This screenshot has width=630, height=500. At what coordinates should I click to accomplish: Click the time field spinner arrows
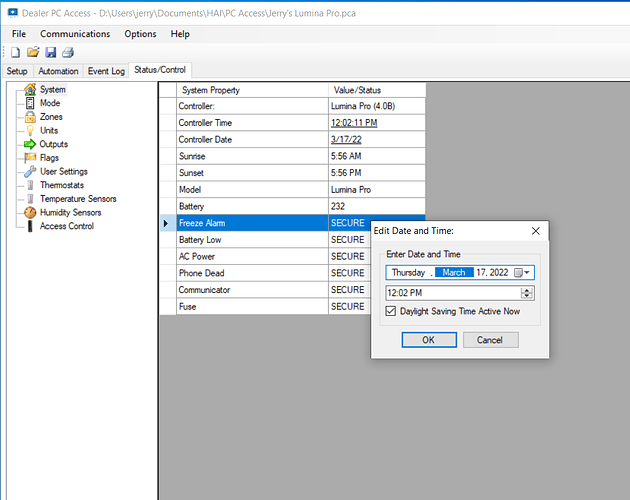528,293
